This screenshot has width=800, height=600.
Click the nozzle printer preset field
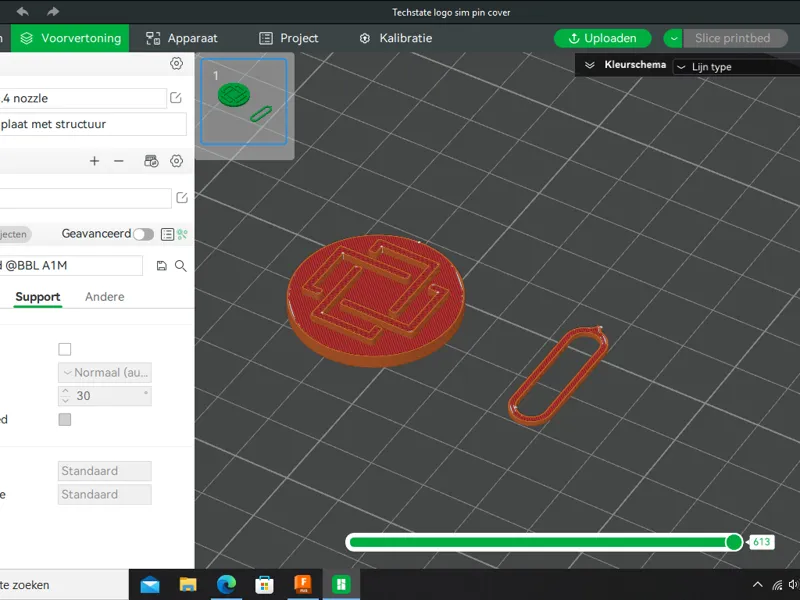tap(83, 98)
